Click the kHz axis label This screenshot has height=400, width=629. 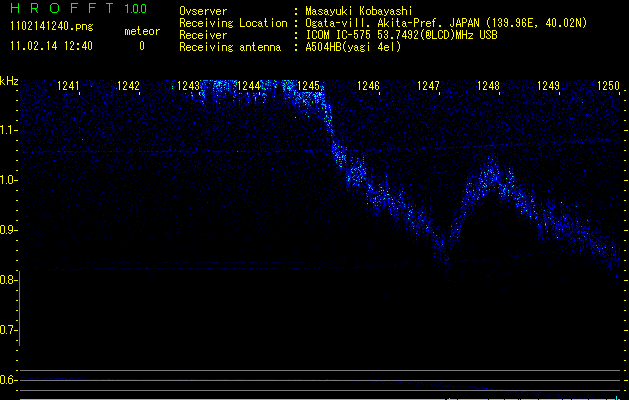tap(9, 81)
